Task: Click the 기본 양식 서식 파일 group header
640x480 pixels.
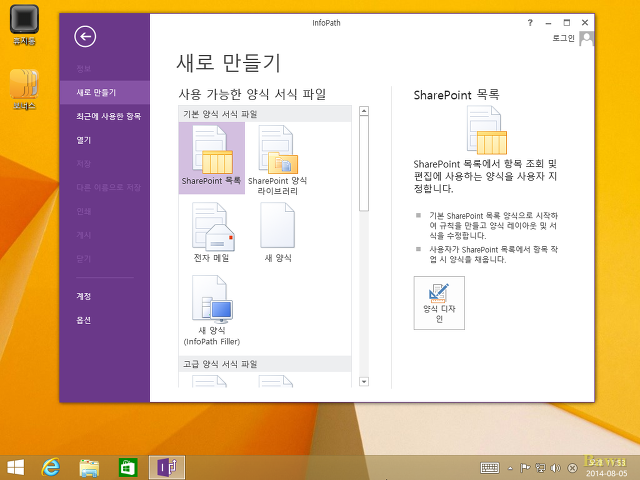Action: [265, 114]
